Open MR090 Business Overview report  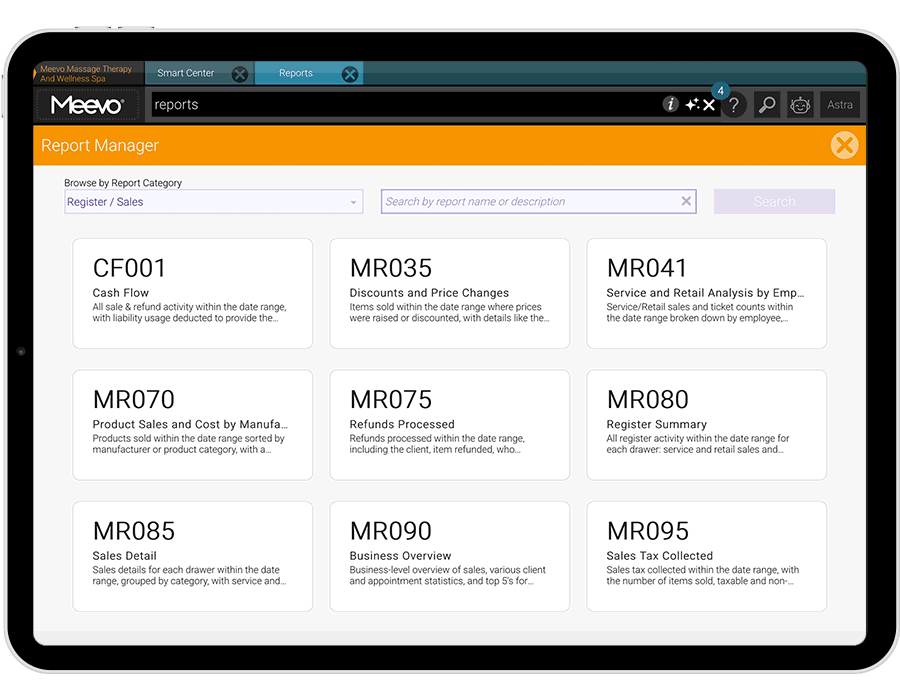point(449,557)
